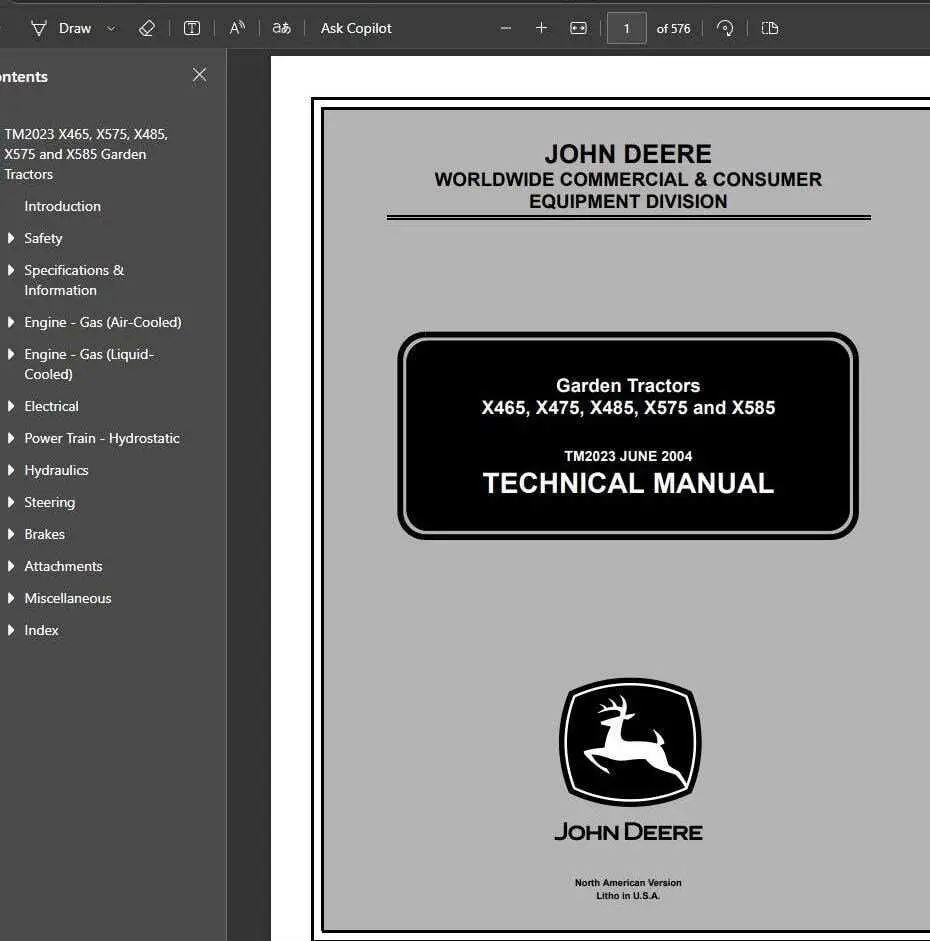930x941 pixels.
Task: Jump to Attachments entry
Action: [x=63, y=567]
